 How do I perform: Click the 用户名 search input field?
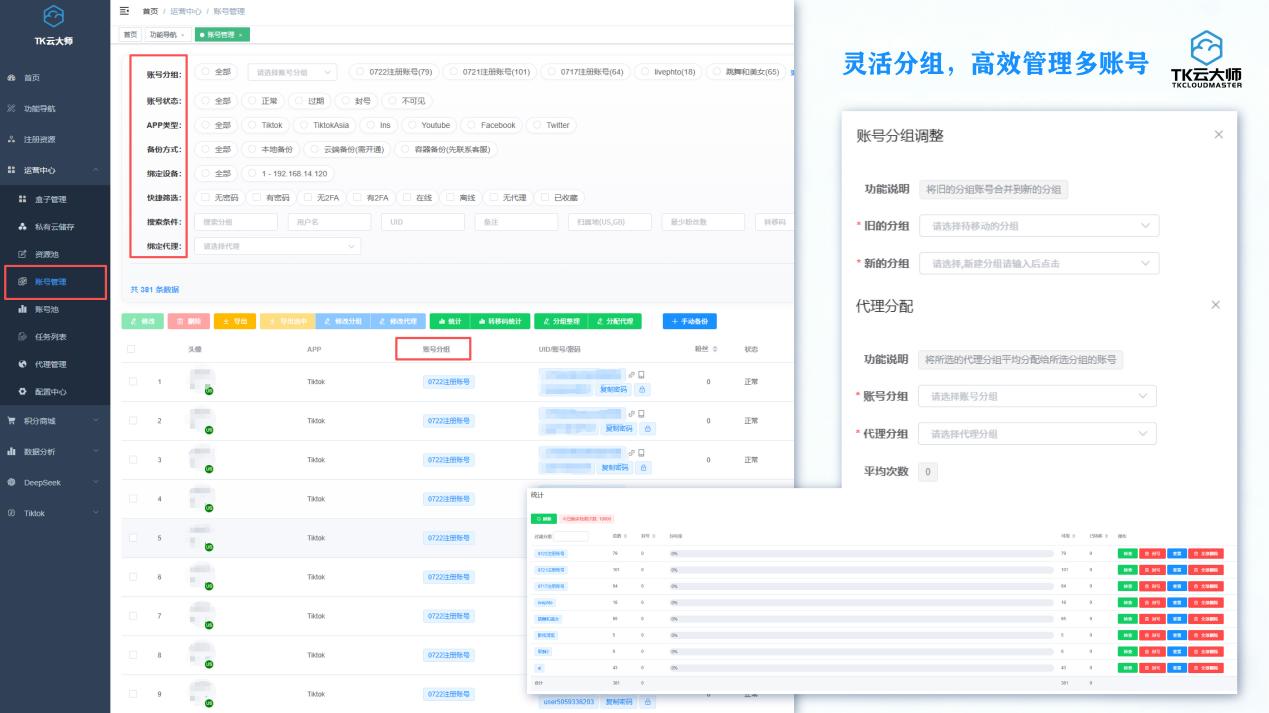point(330,221)
